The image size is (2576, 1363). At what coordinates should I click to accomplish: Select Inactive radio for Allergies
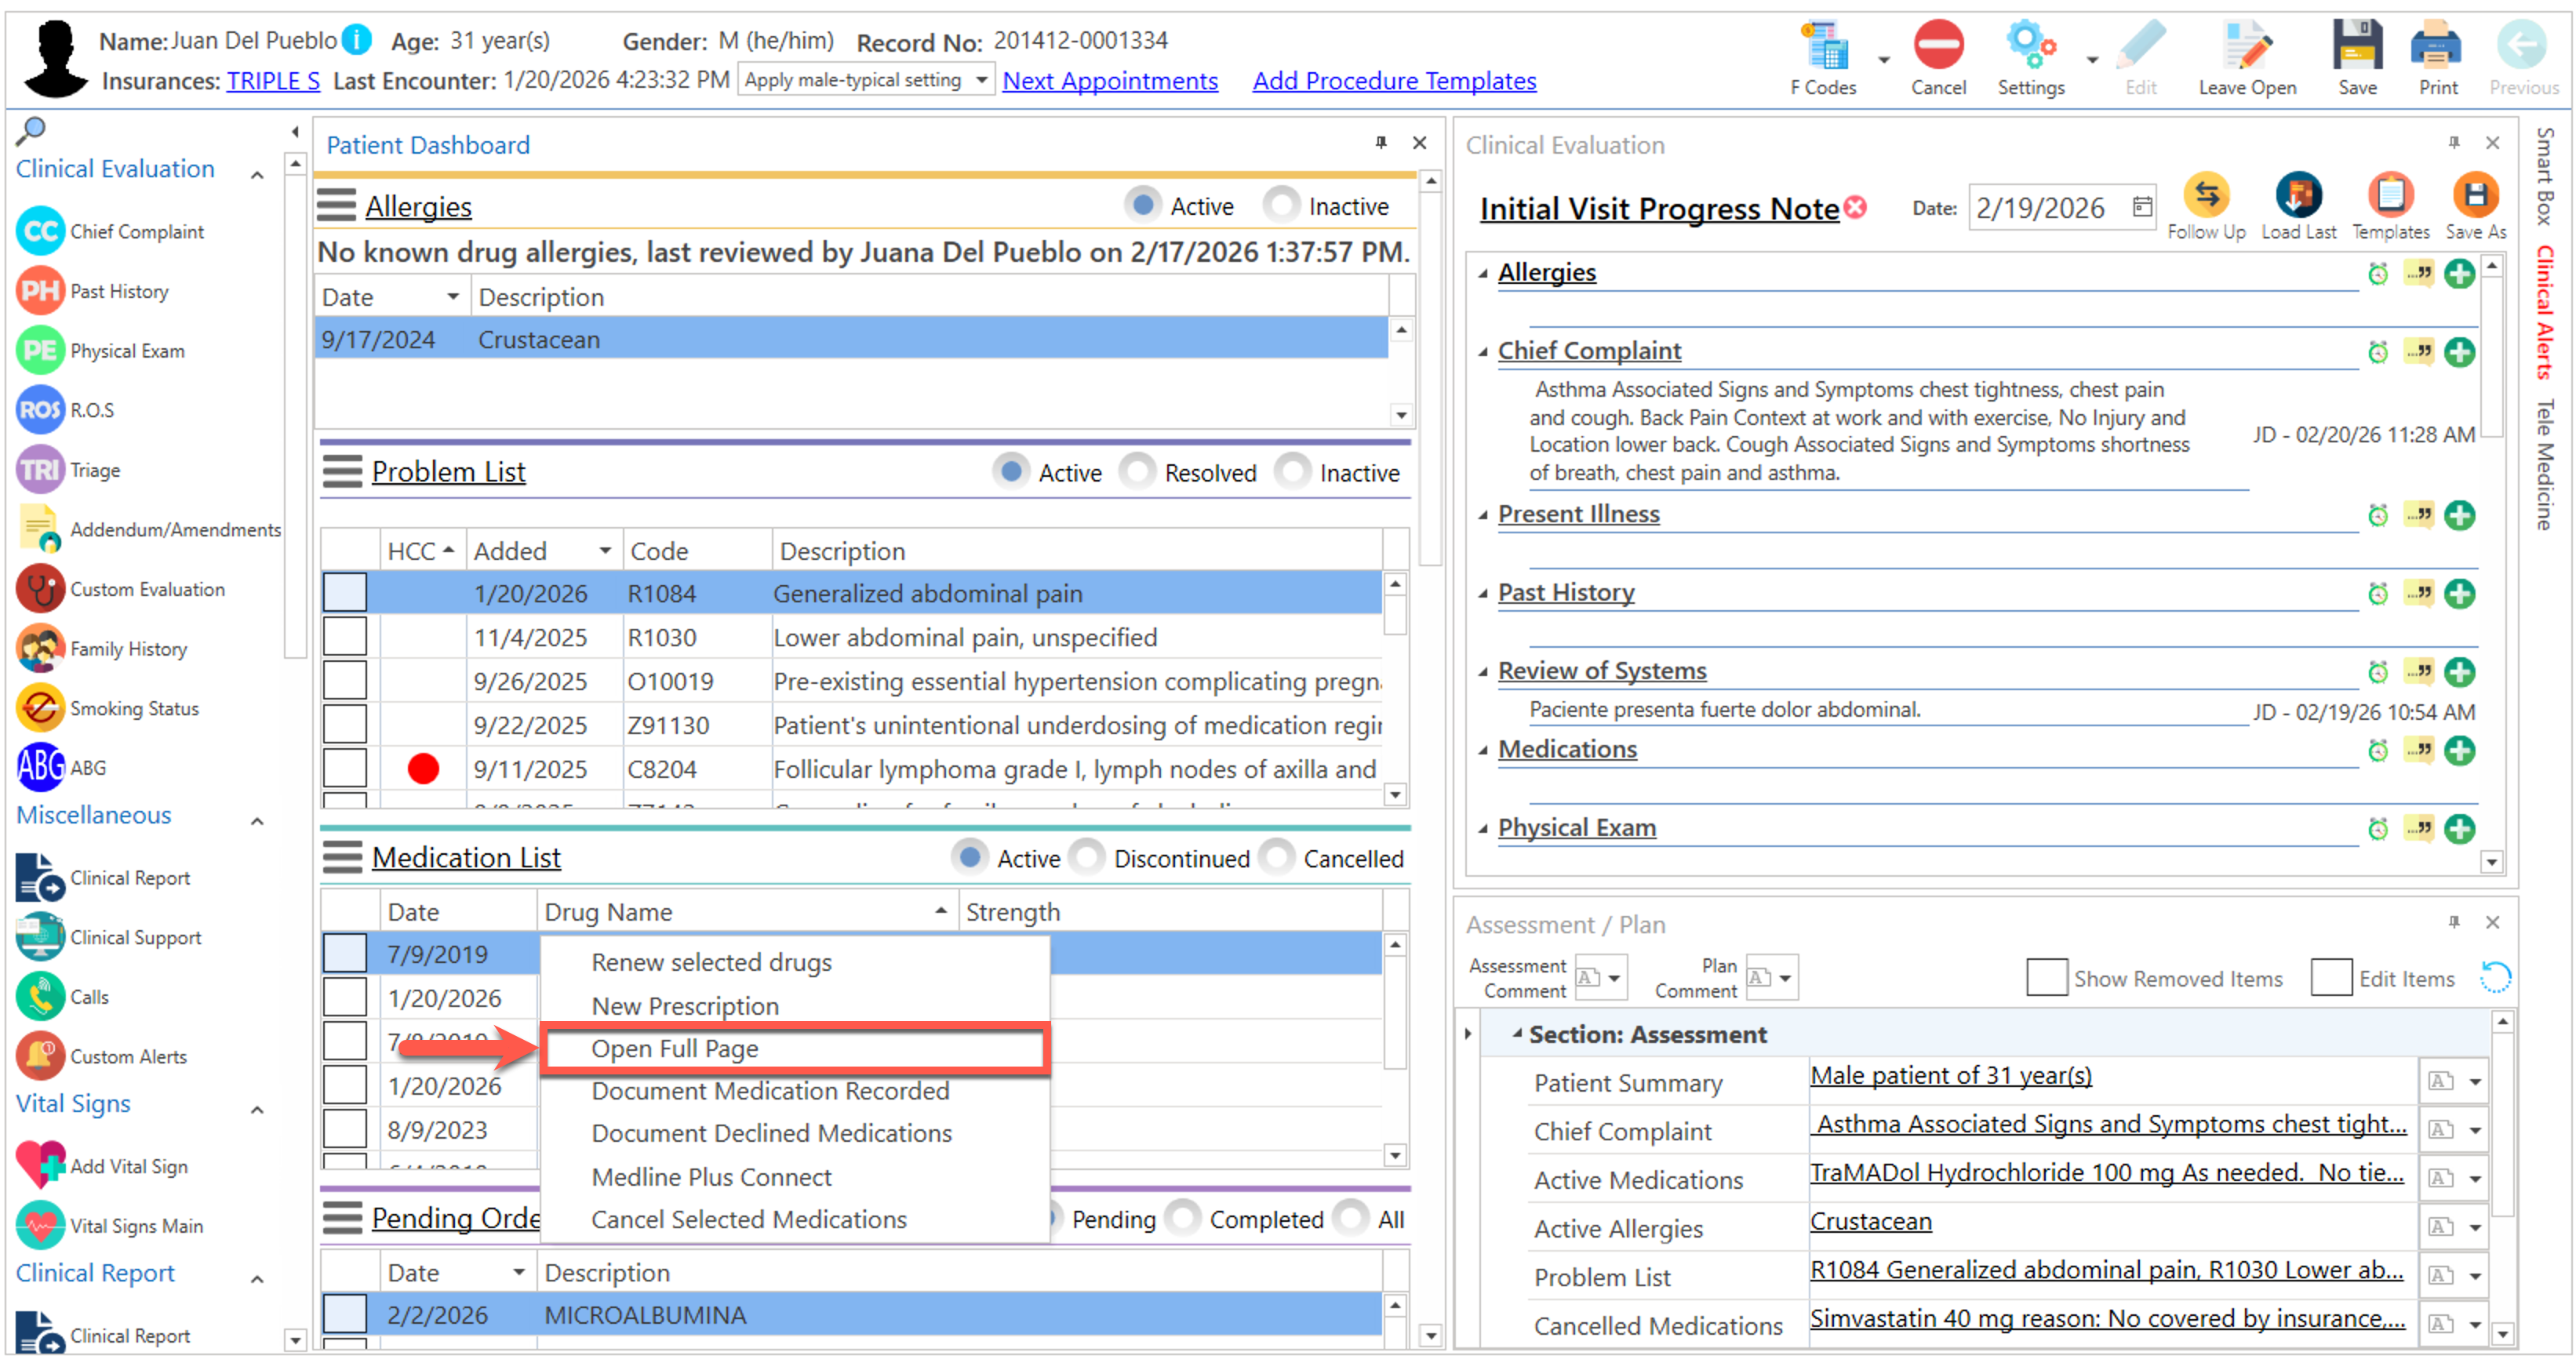point(1282,206)
